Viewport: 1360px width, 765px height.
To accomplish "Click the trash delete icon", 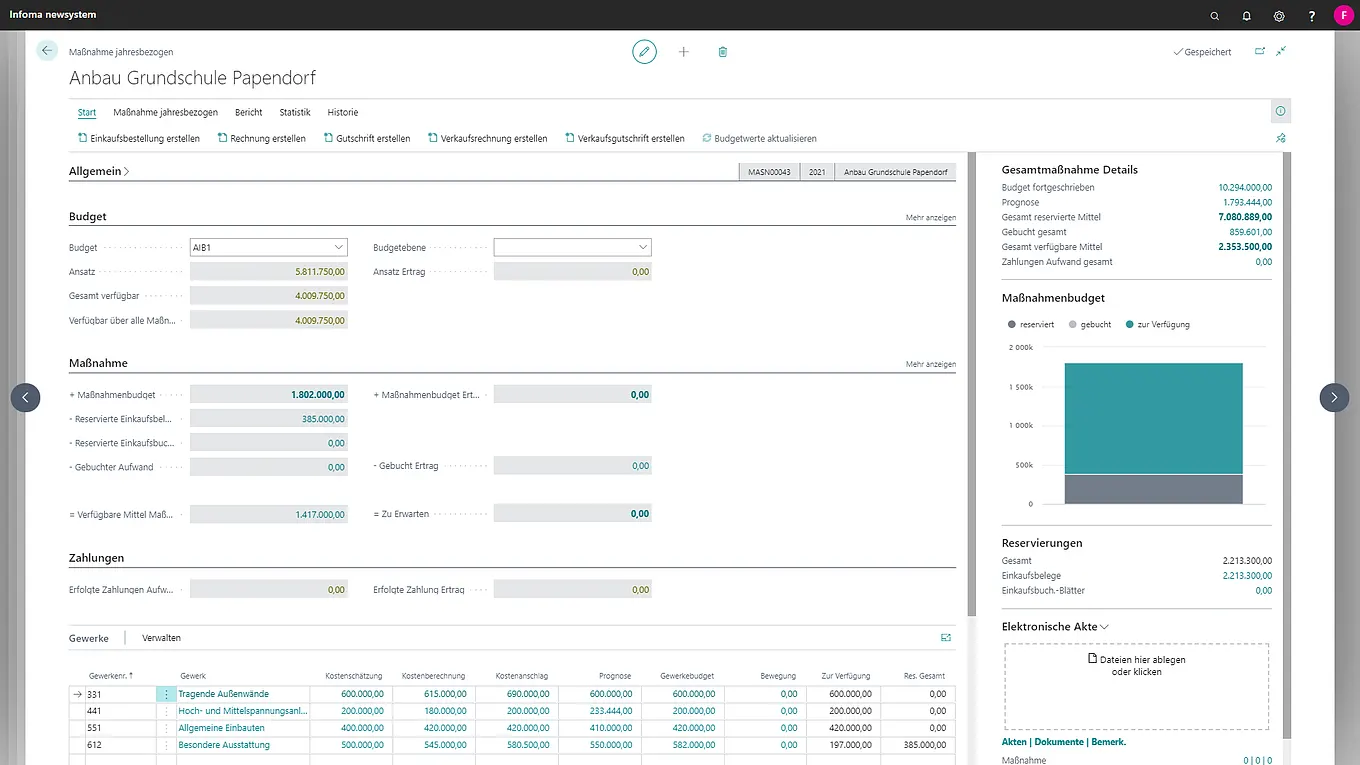I will click(x=723, y=52).
